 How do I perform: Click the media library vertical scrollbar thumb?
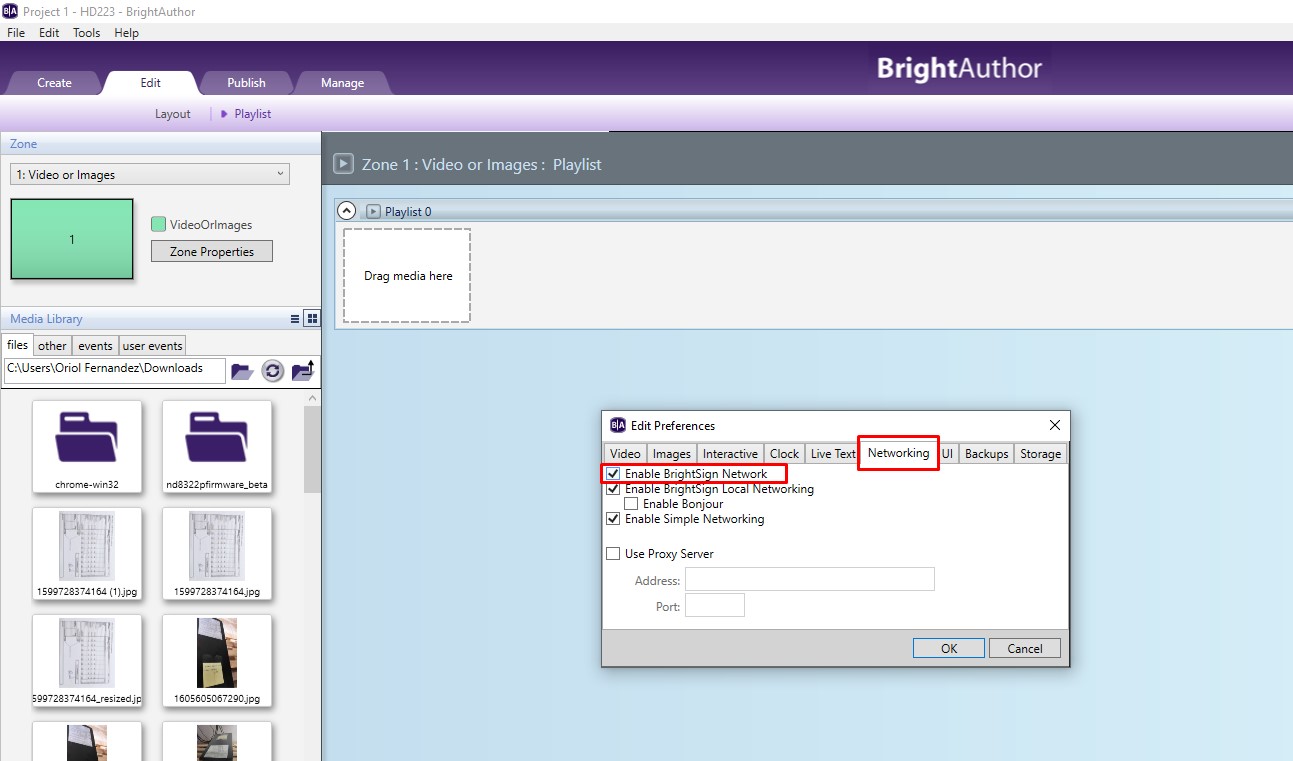tap(312, 449)
